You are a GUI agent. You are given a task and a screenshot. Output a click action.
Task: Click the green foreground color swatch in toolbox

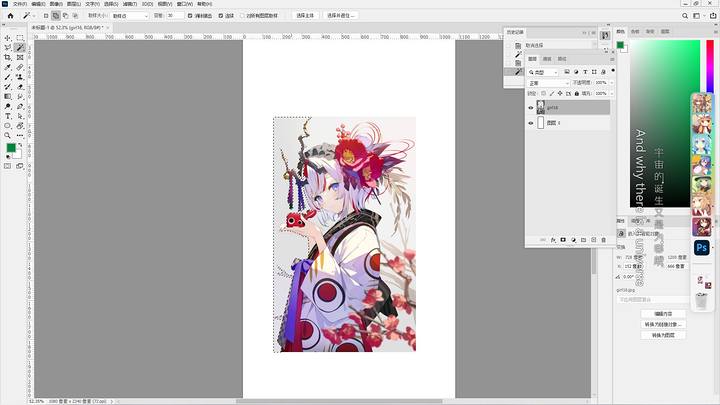click(11, 147)
